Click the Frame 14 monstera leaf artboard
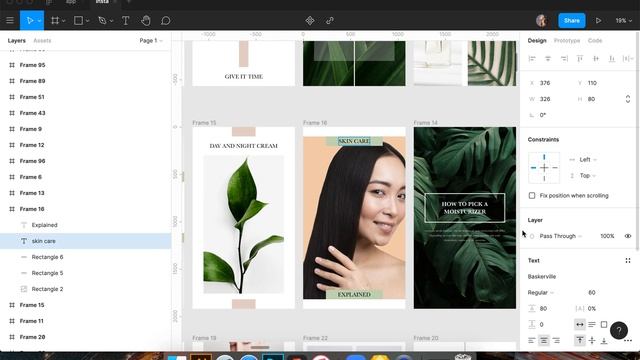This screenshot has height=360, width=640. click(x=464, y=218)
